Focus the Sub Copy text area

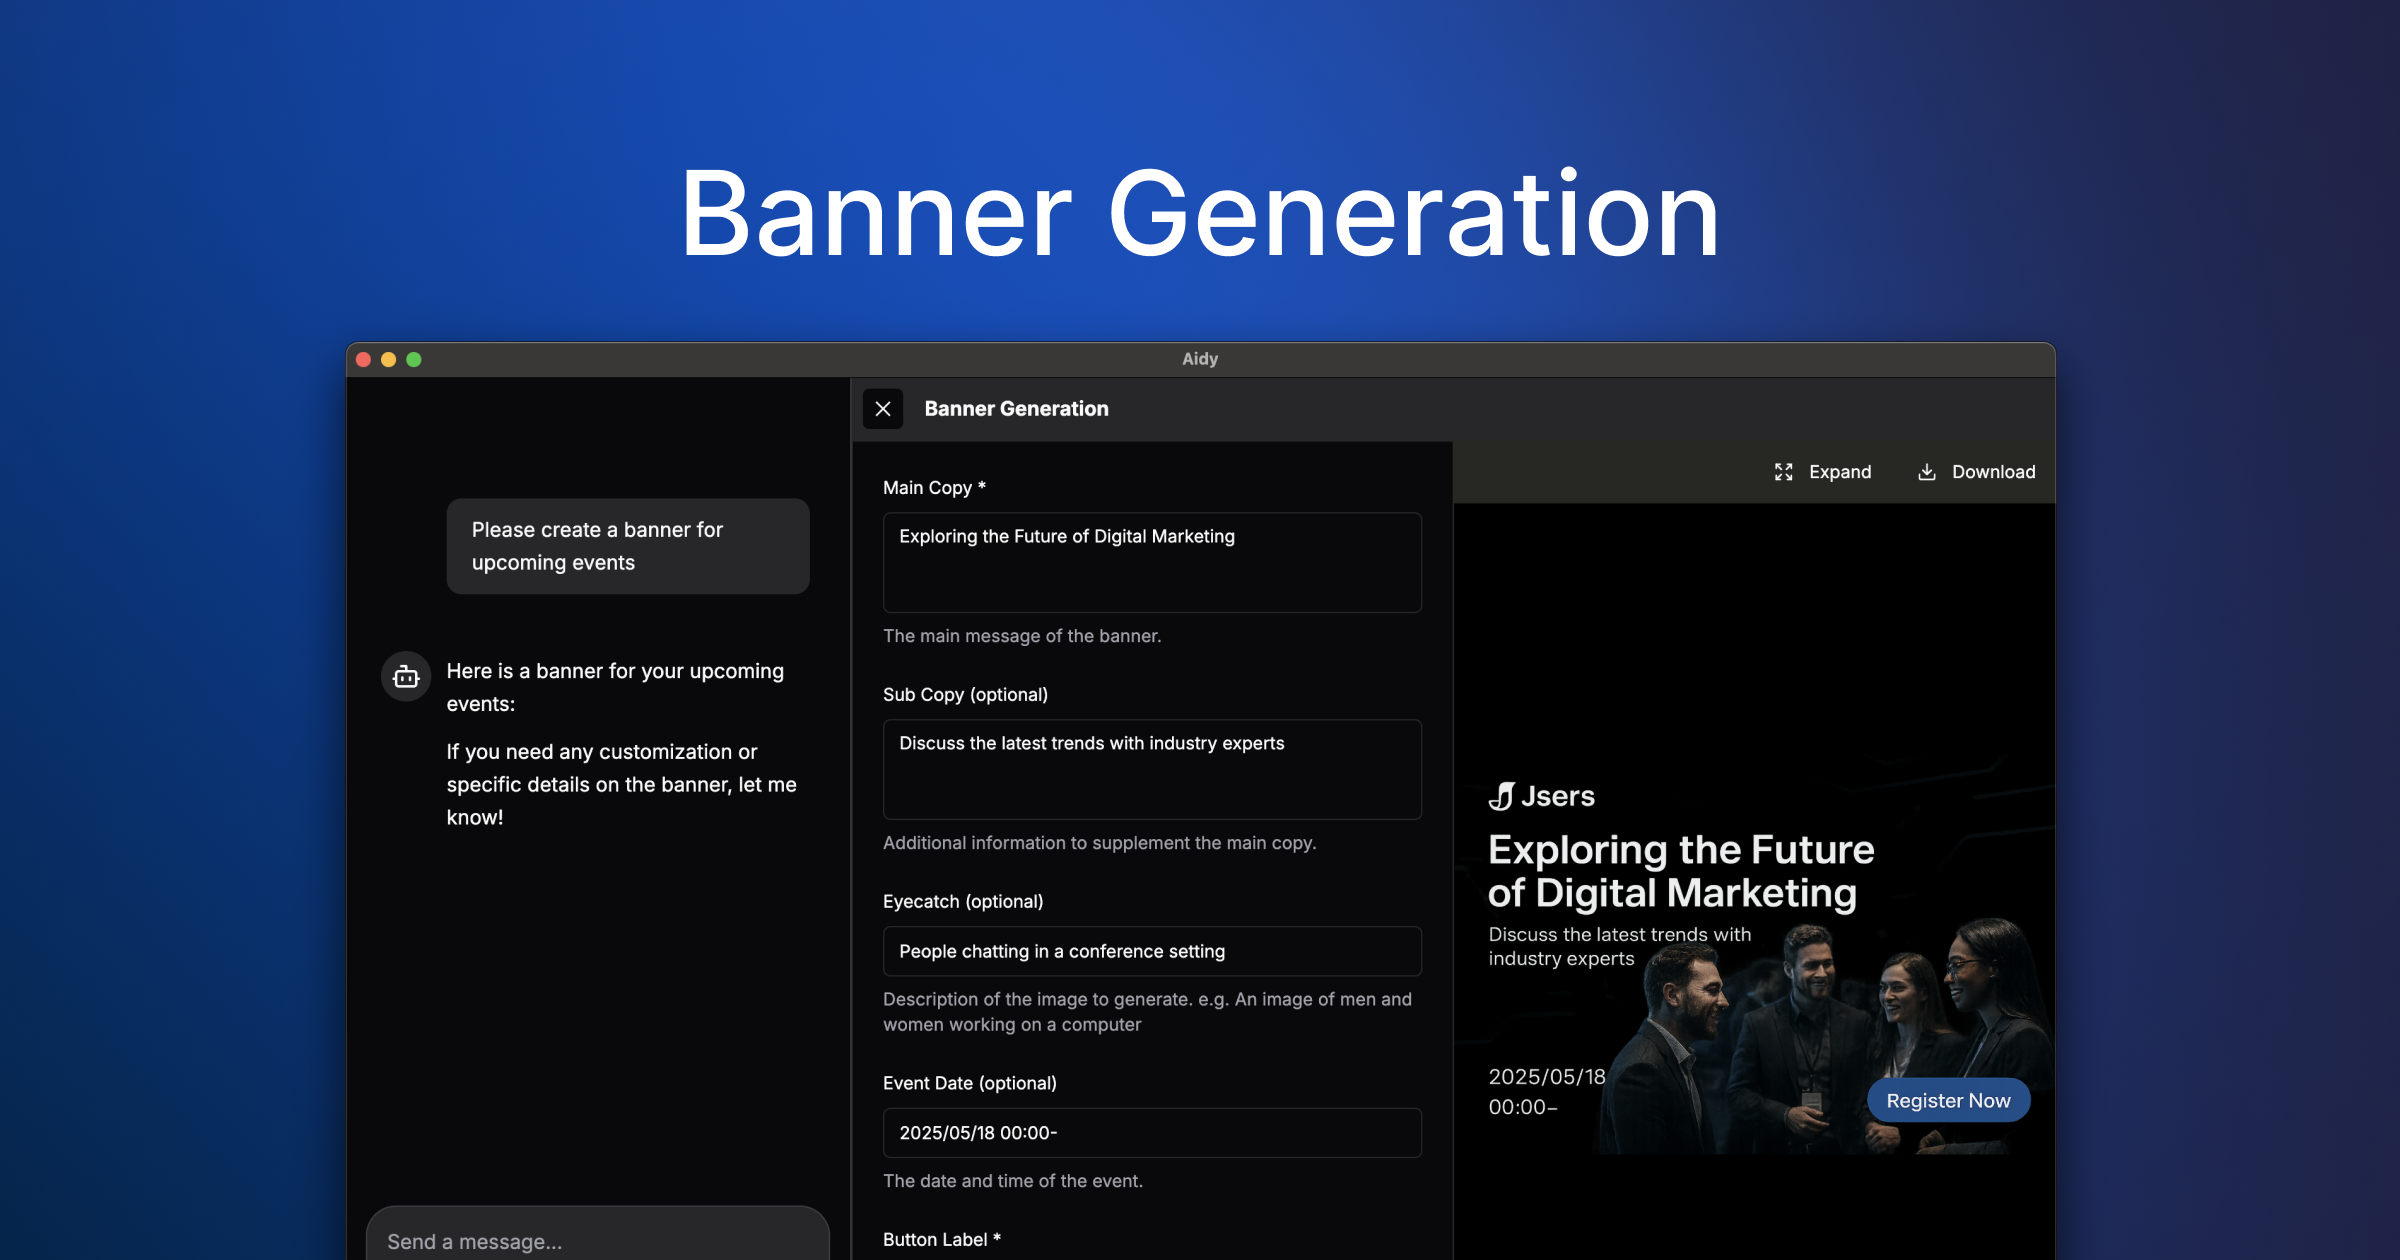[x=1151, y=769]
